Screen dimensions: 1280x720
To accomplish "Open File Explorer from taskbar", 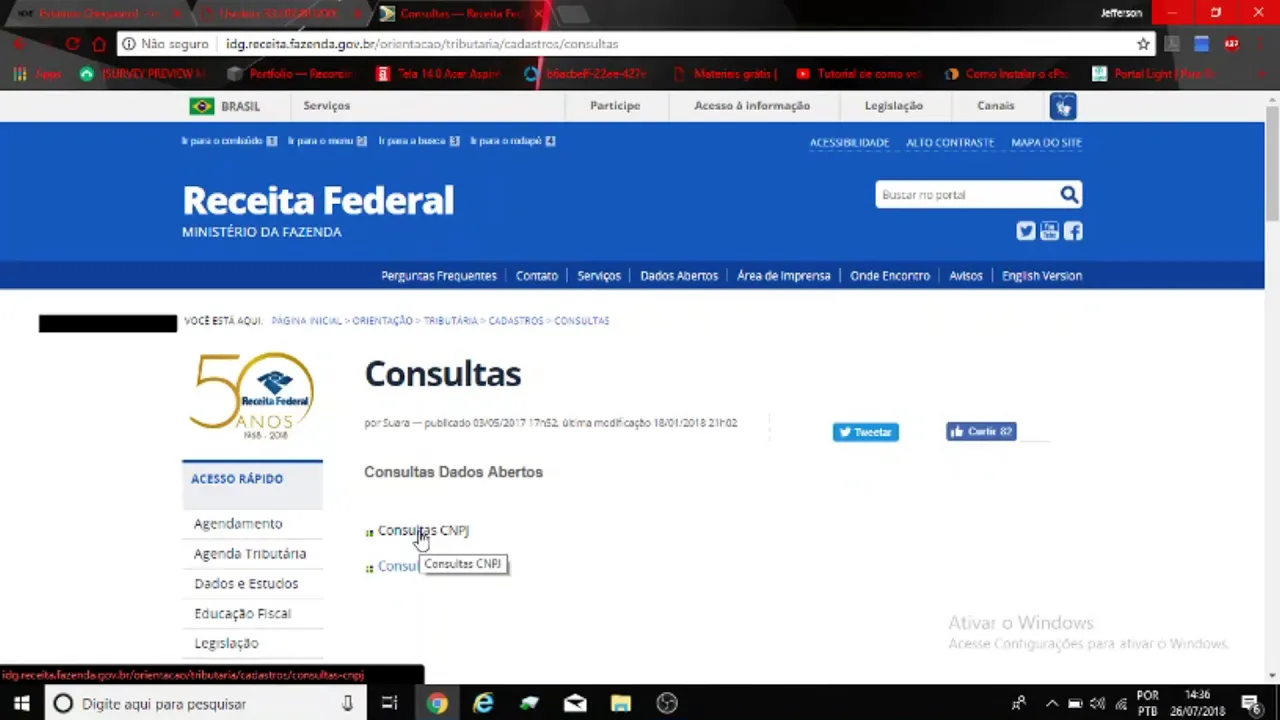I will (x=621, y=704).
